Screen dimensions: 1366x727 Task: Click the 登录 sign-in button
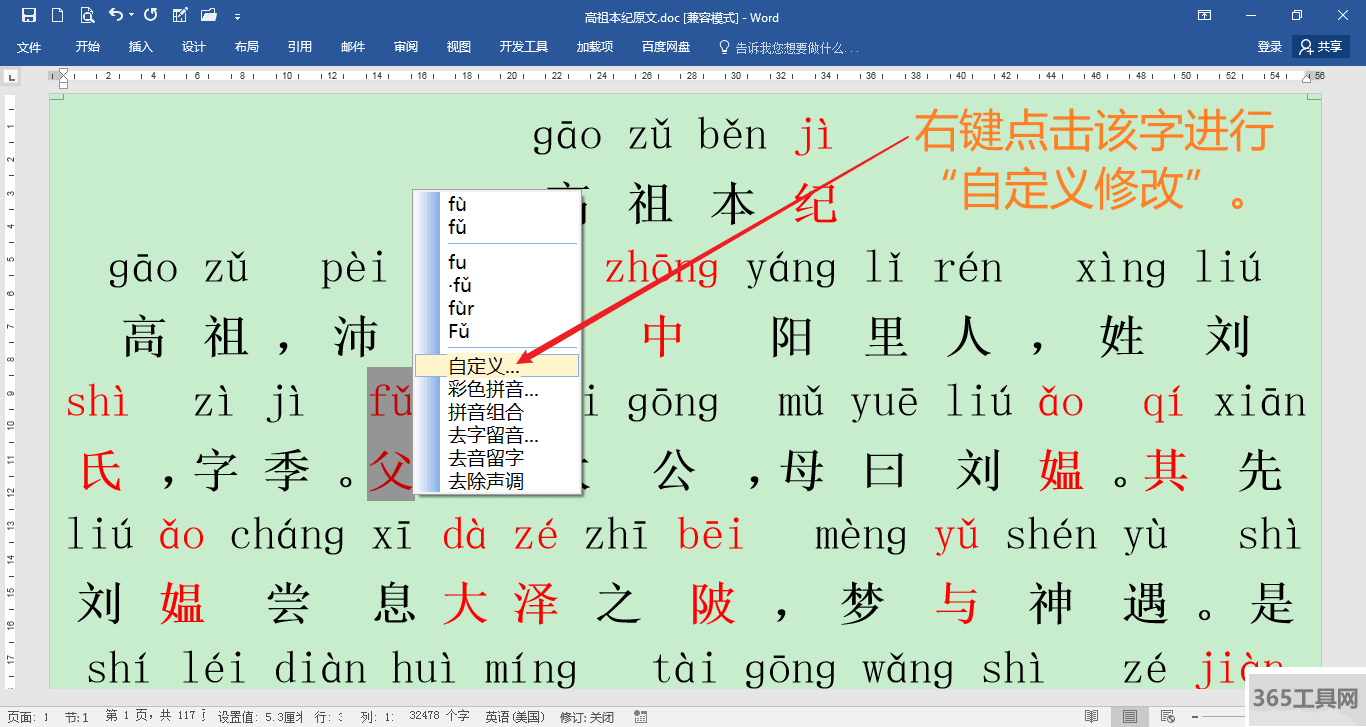click(1270, 47)
